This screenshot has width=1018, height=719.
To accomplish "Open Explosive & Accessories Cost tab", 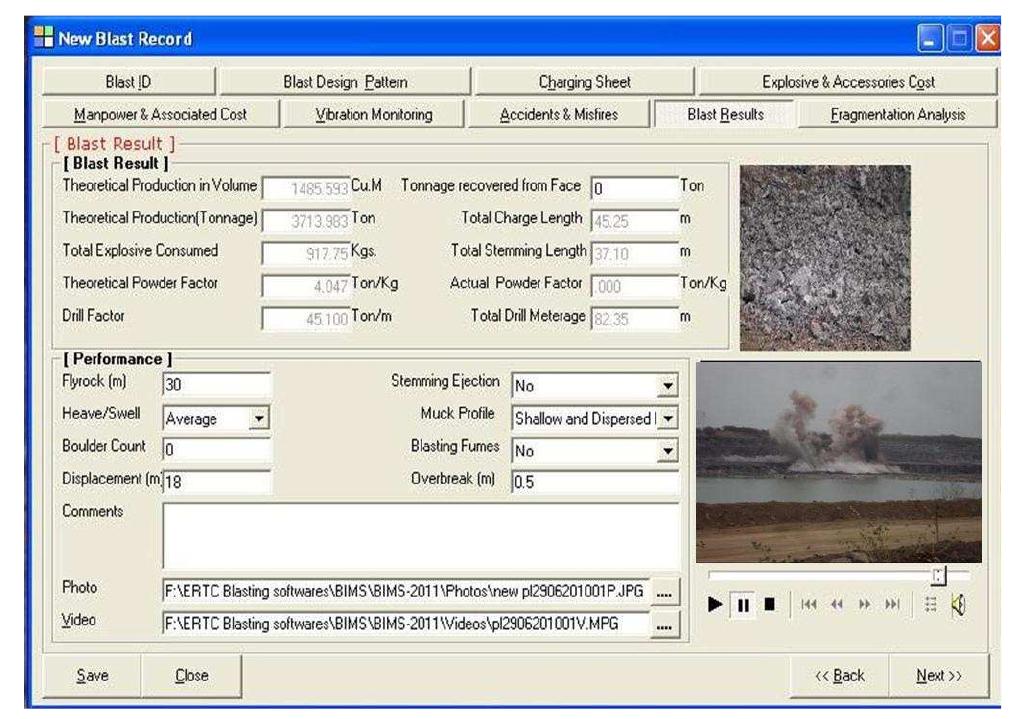I will 848,82.
